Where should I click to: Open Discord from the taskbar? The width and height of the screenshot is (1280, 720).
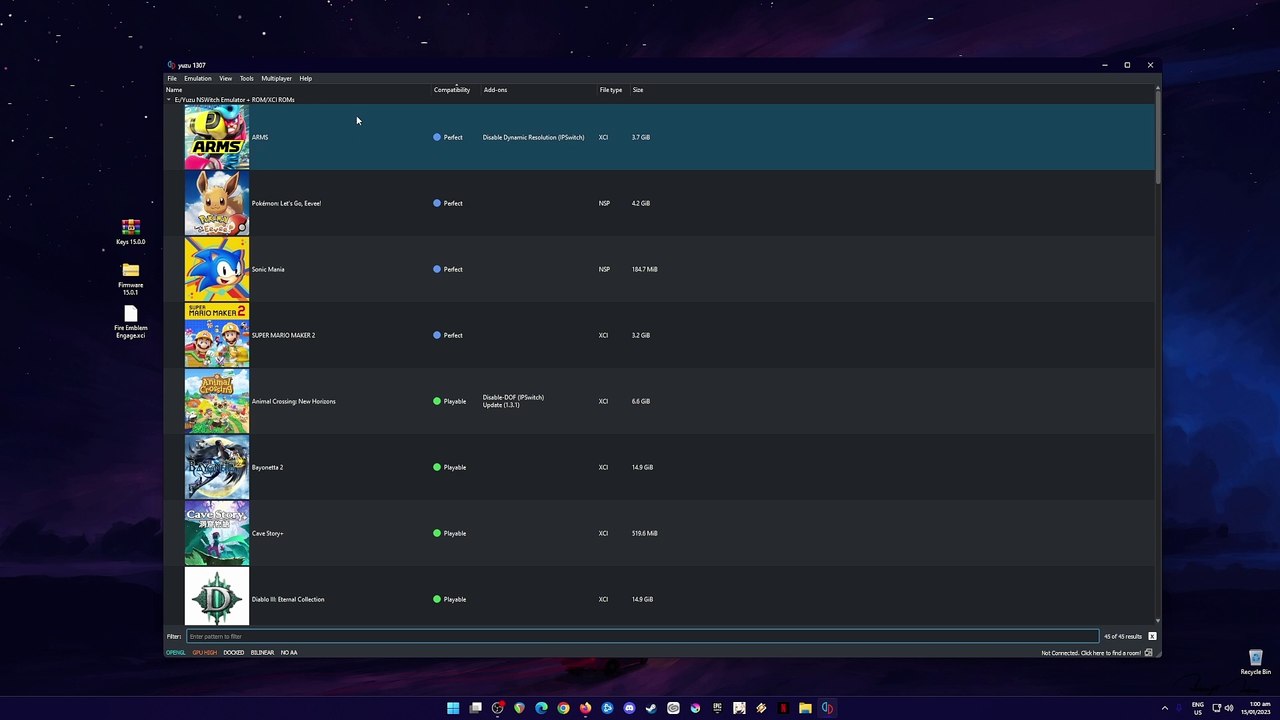click(629, 708)
